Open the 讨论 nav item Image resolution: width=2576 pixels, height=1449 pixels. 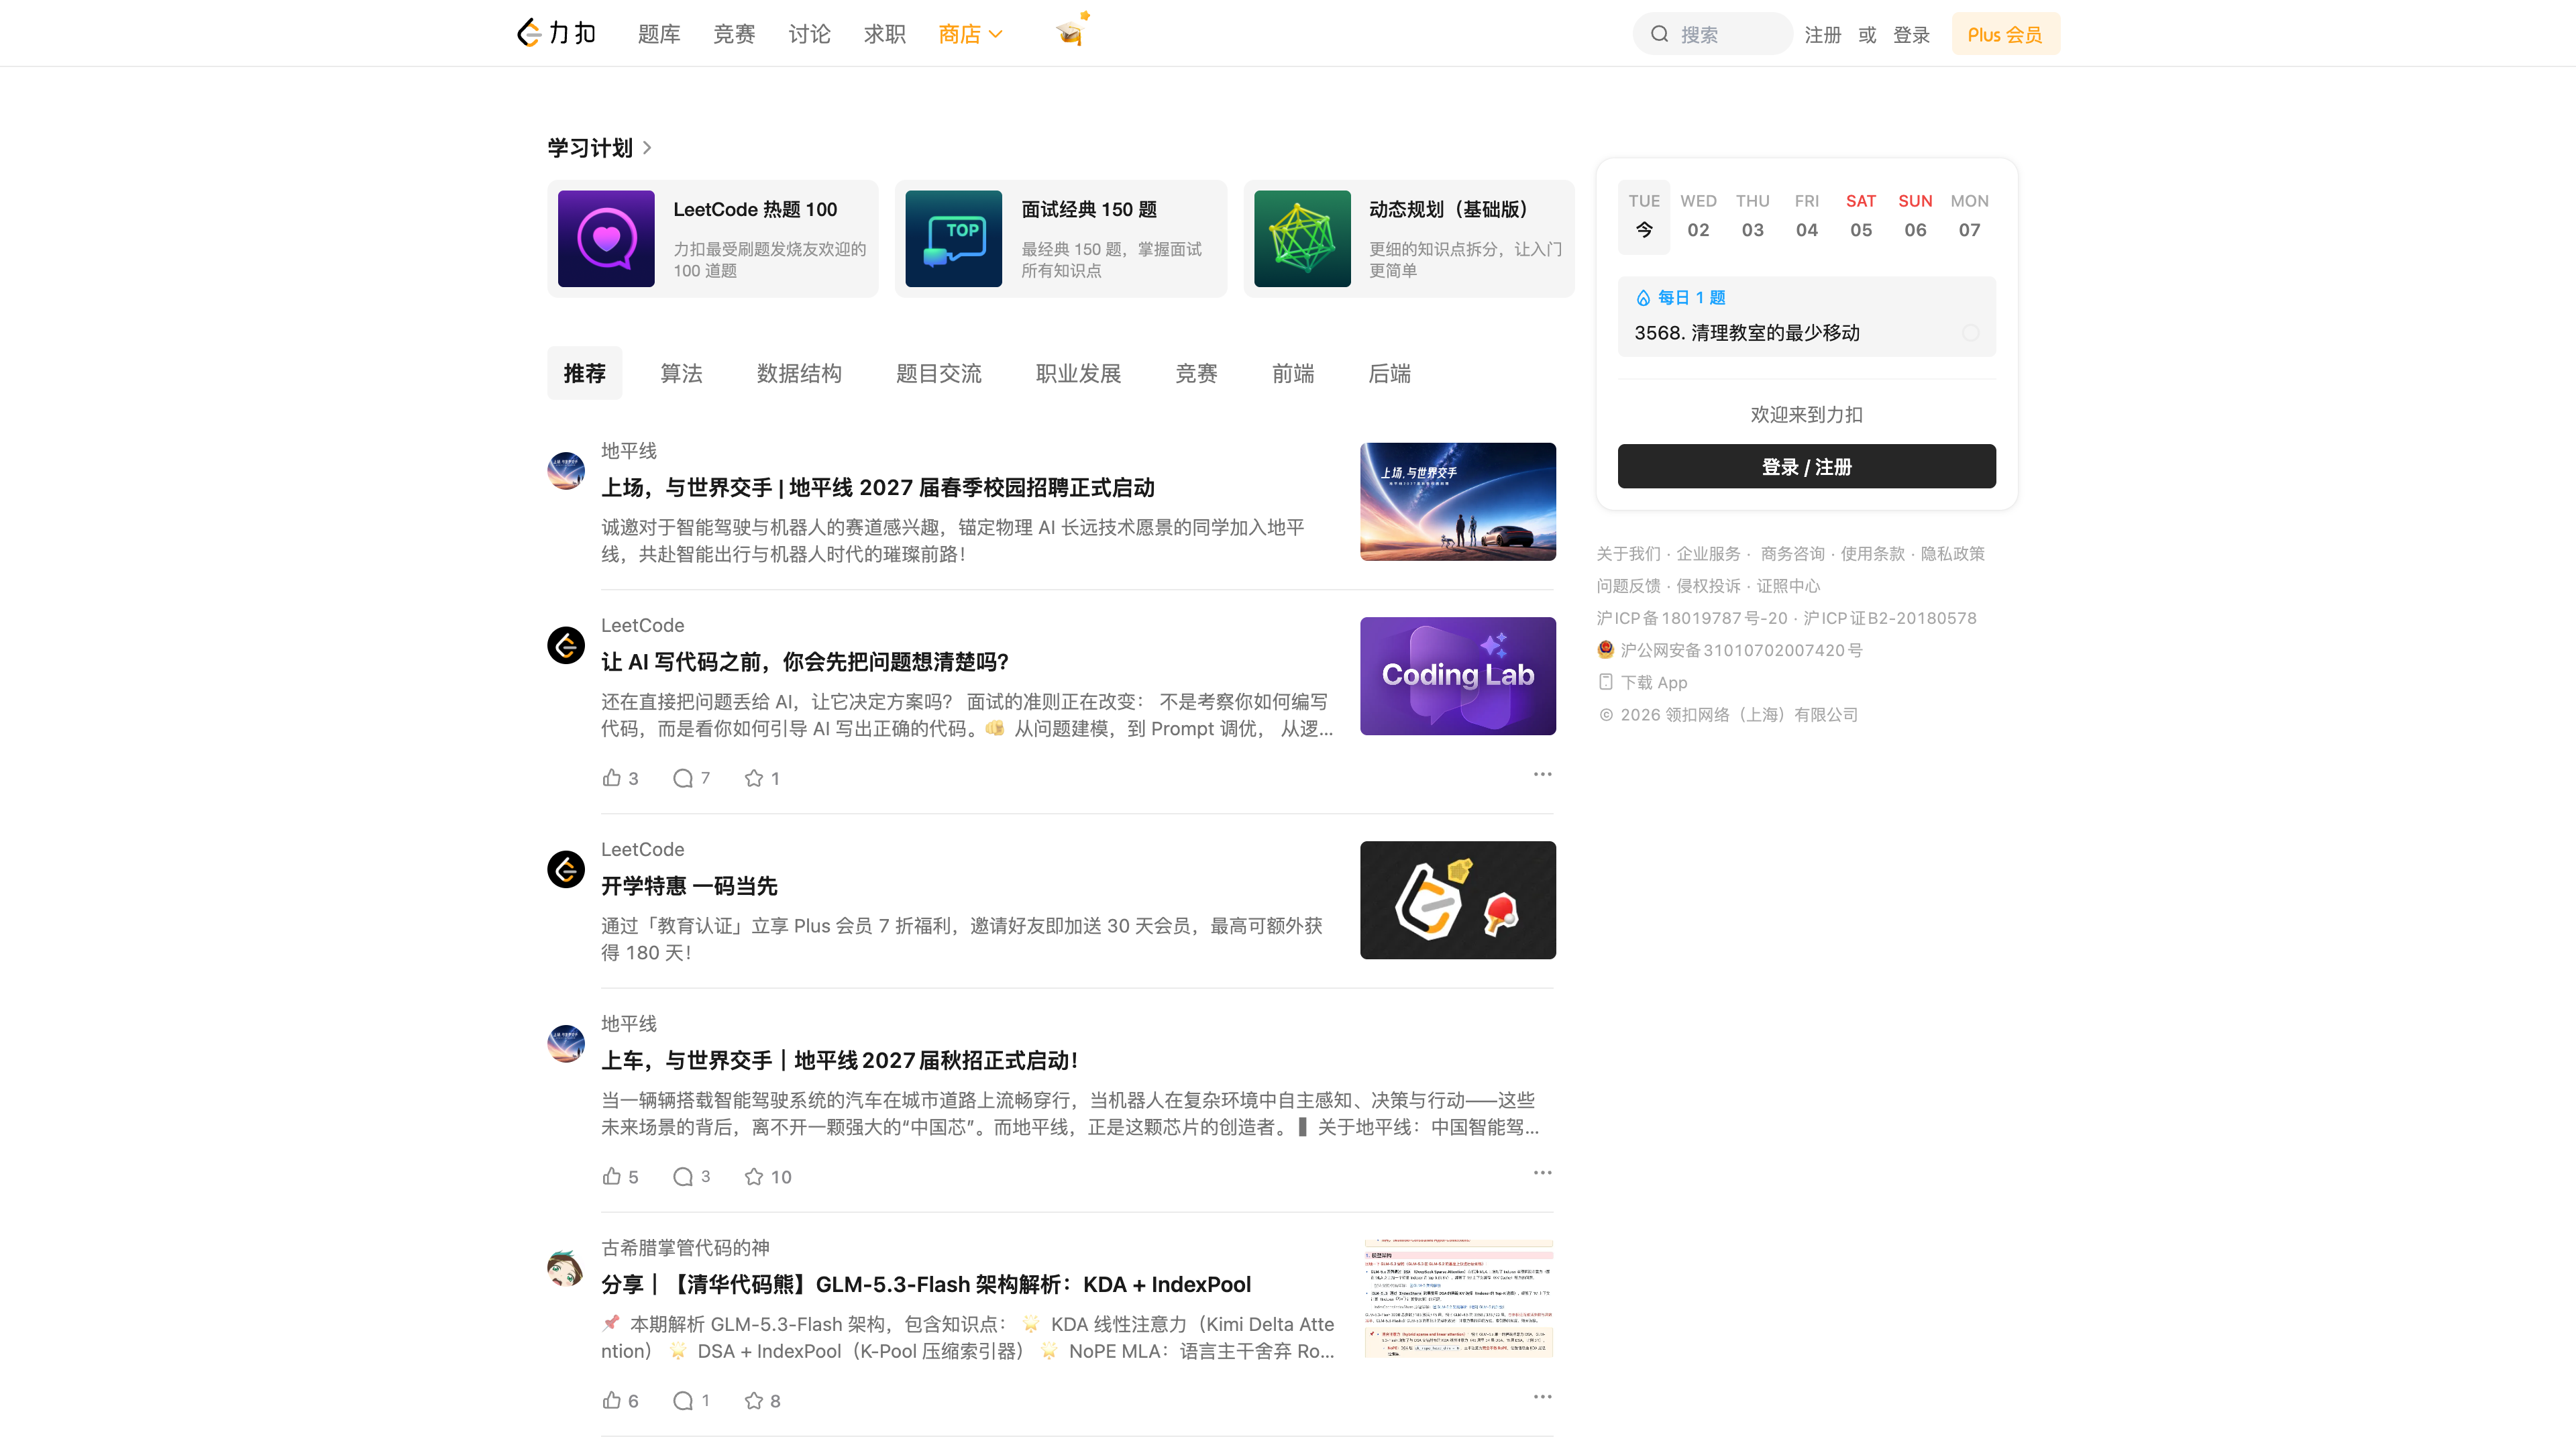click(809, 34)
